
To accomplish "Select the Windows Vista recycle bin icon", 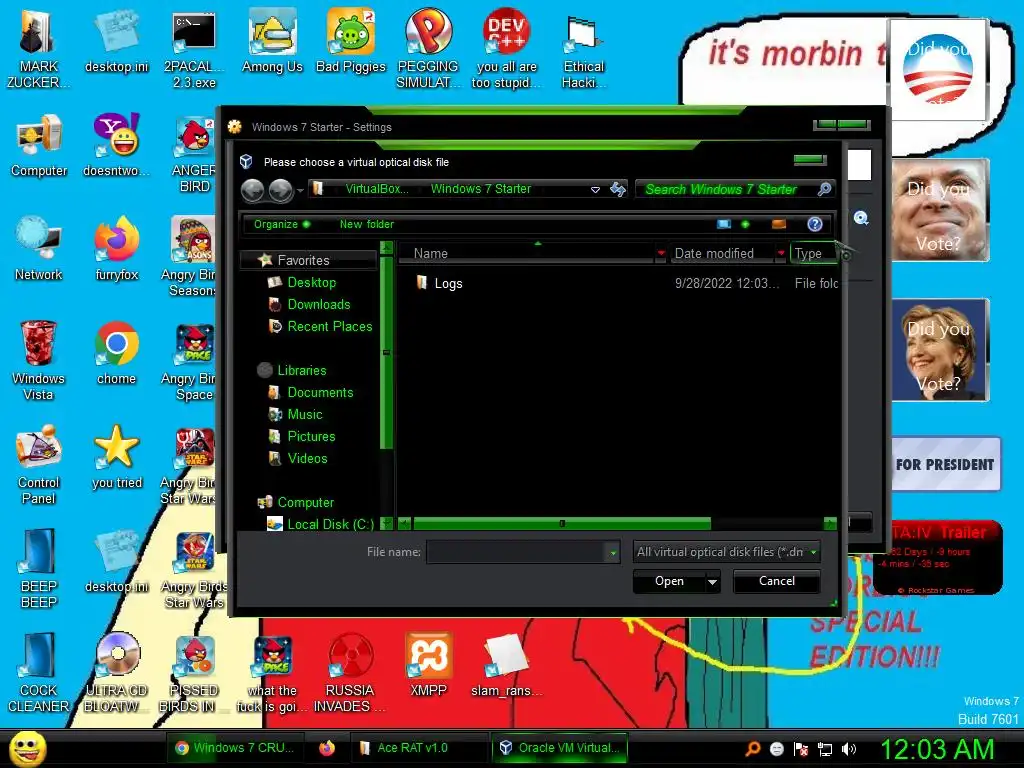I will (38, 361).
